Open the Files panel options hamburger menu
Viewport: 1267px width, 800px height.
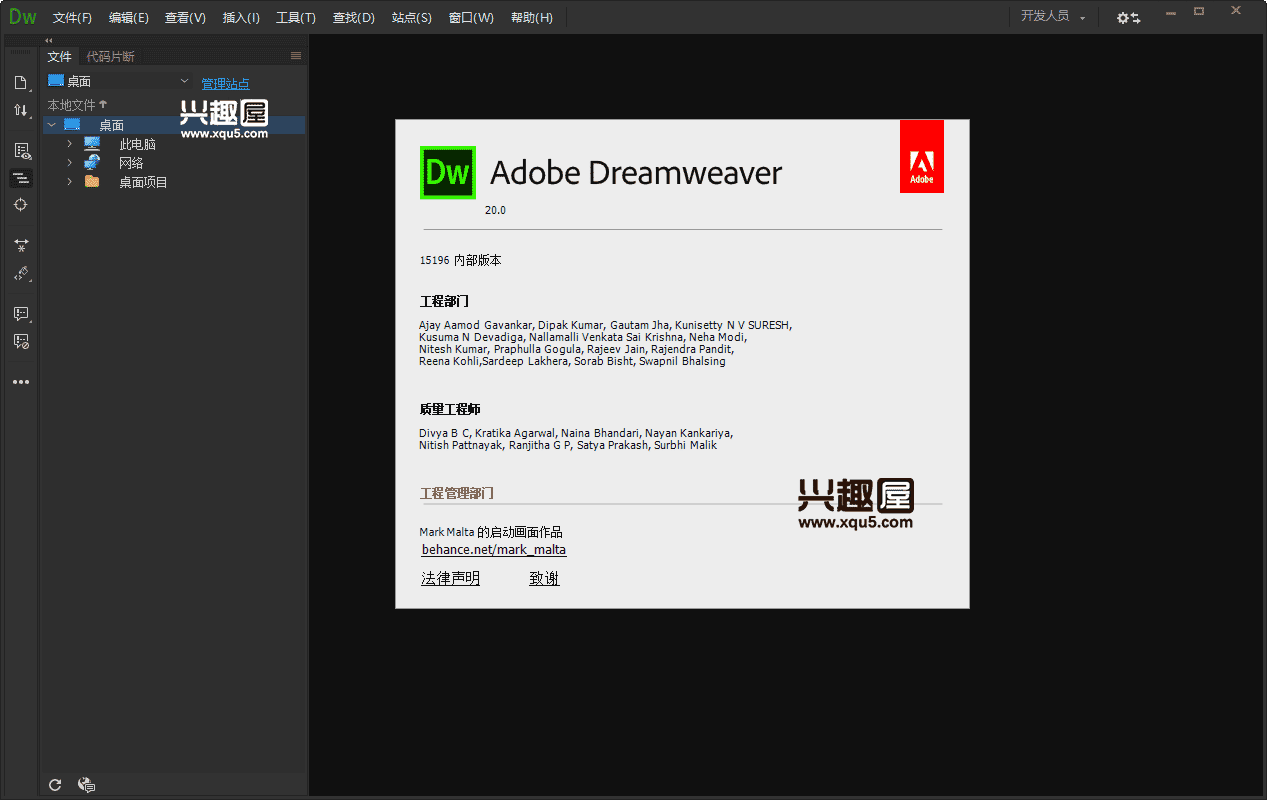click(x=296, y=56)
